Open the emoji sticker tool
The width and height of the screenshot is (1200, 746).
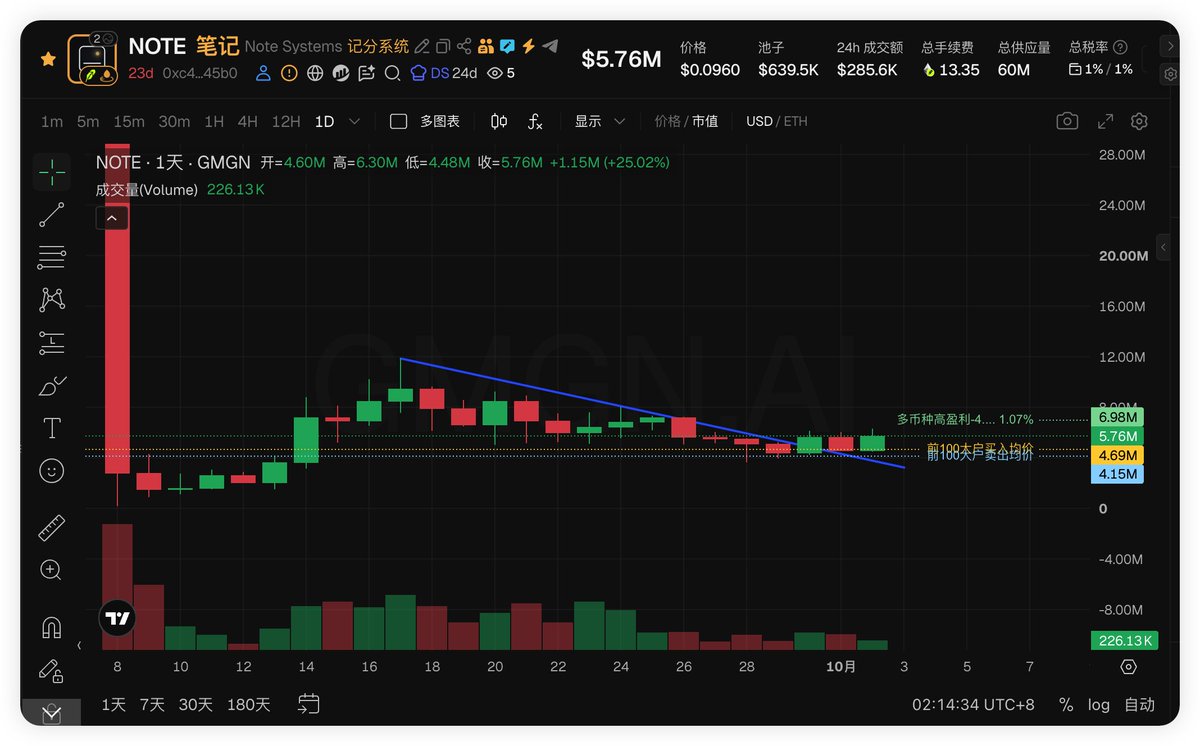[52, 470]
